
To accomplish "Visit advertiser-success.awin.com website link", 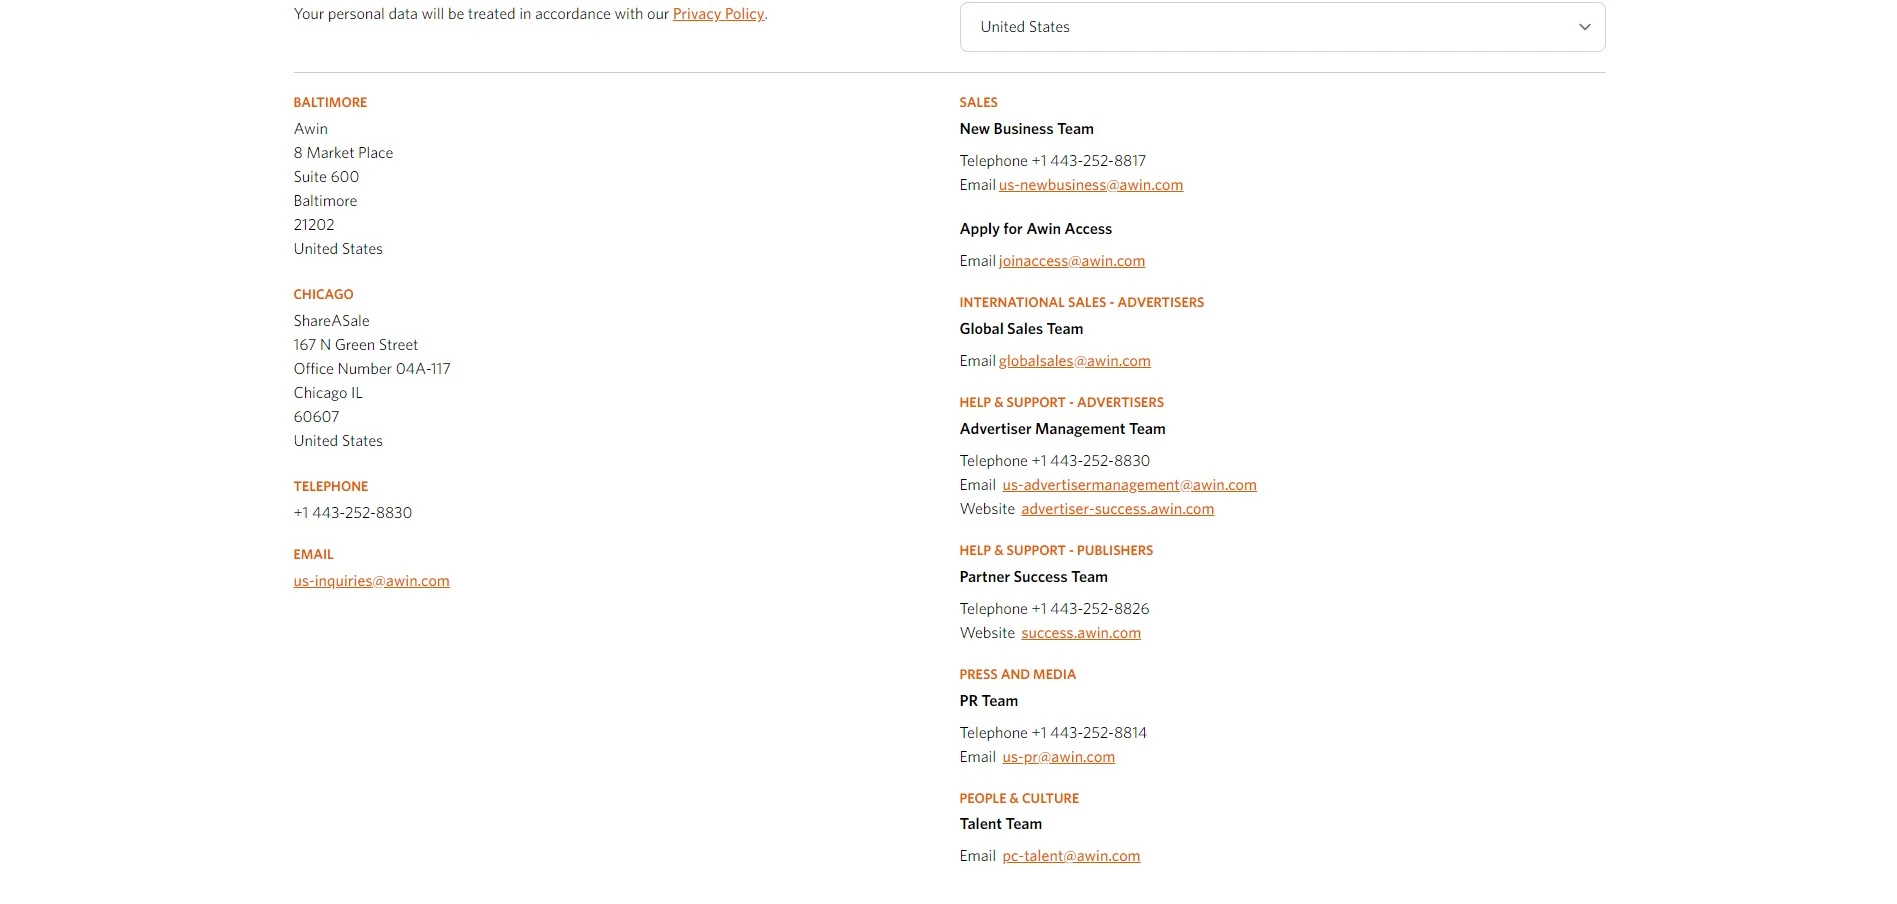I will pyautogui.click(x=1117, y=509).
